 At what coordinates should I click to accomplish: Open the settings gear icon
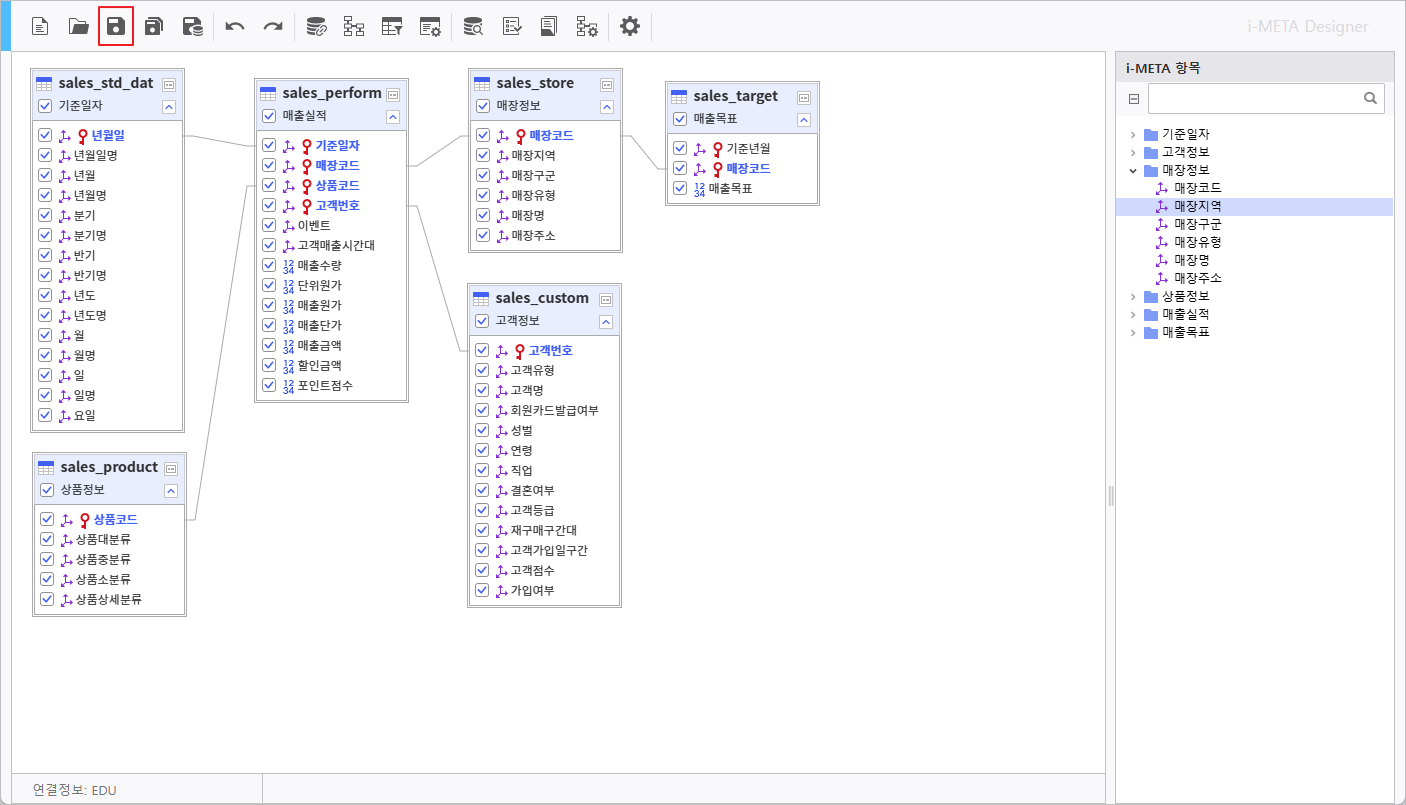(629, 27)
